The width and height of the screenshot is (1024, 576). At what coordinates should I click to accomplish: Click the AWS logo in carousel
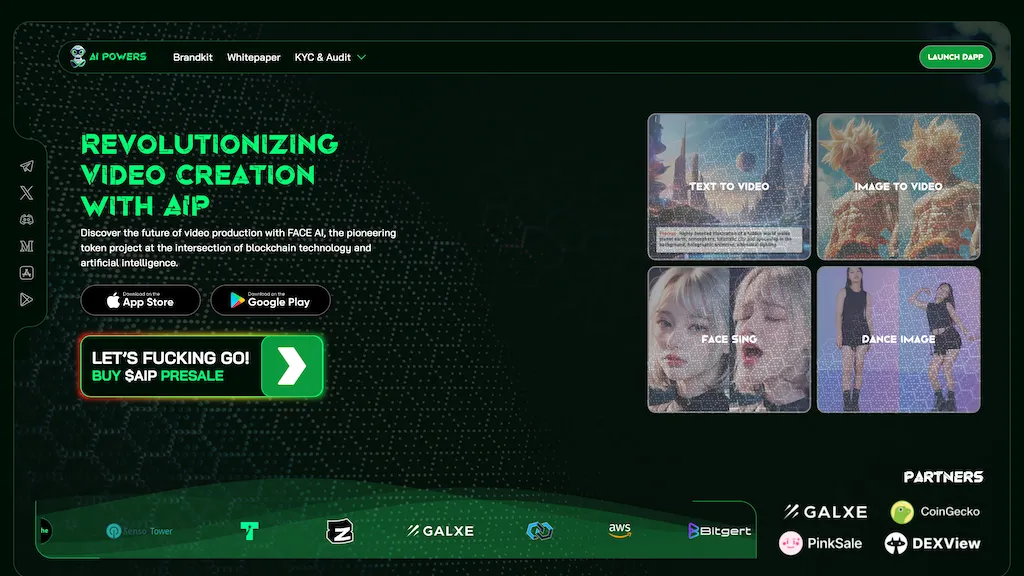620,530
